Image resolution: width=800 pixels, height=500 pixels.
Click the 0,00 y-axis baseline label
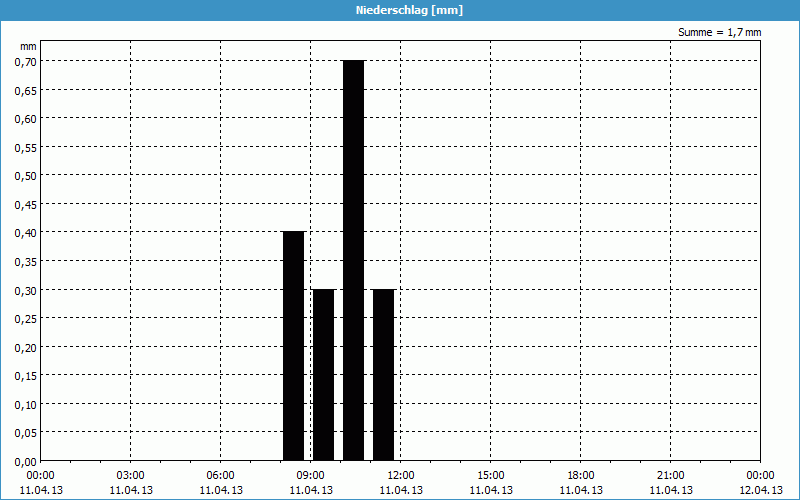pyautogui.click(x=26, y=462)
